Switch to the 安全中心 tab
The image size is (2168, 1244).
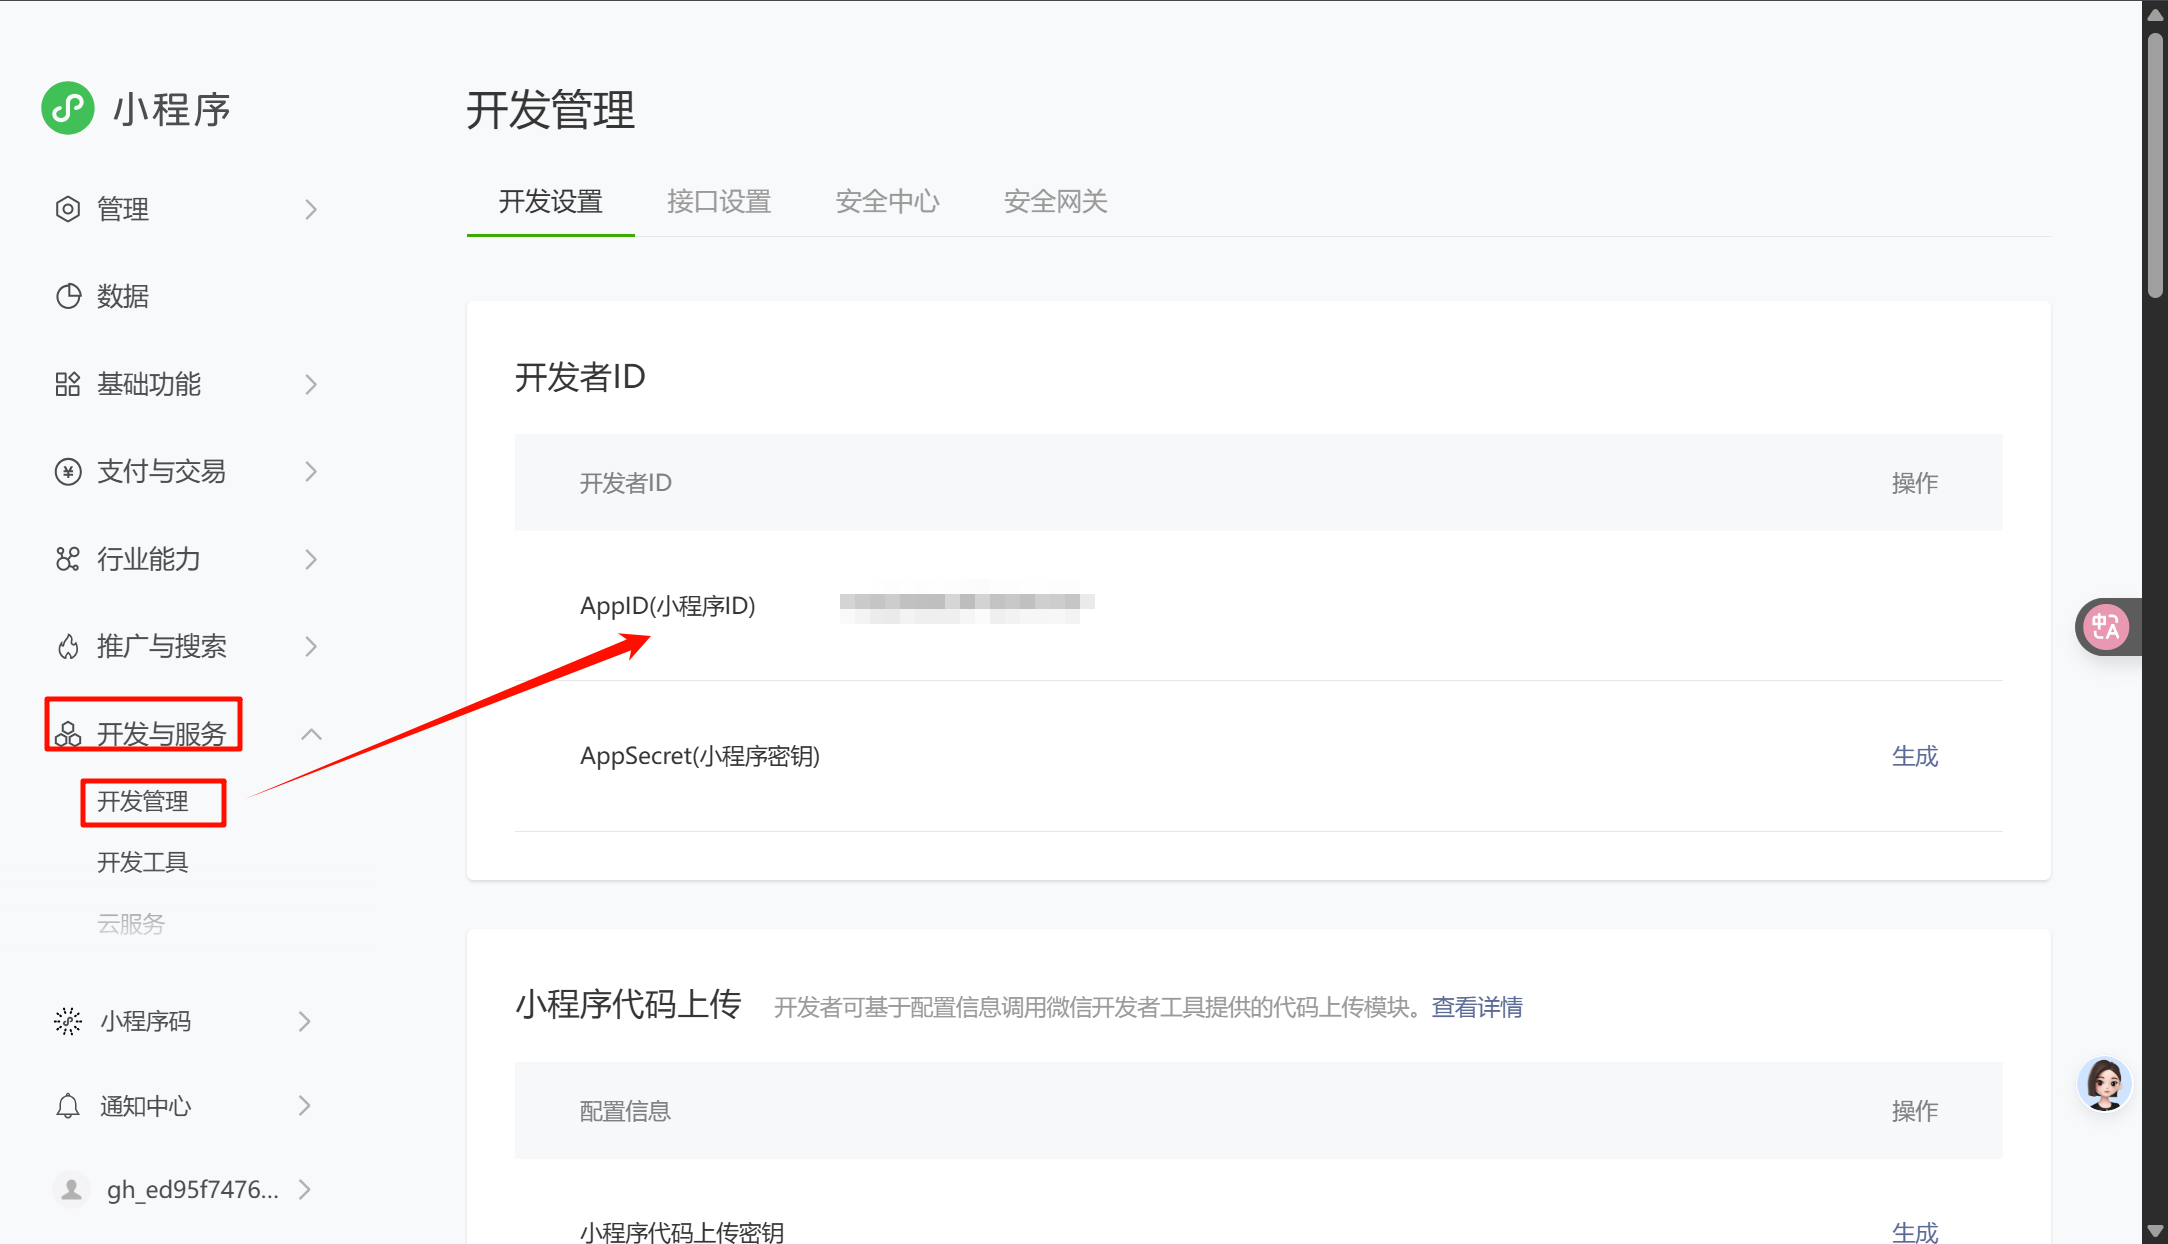point(887,202)
